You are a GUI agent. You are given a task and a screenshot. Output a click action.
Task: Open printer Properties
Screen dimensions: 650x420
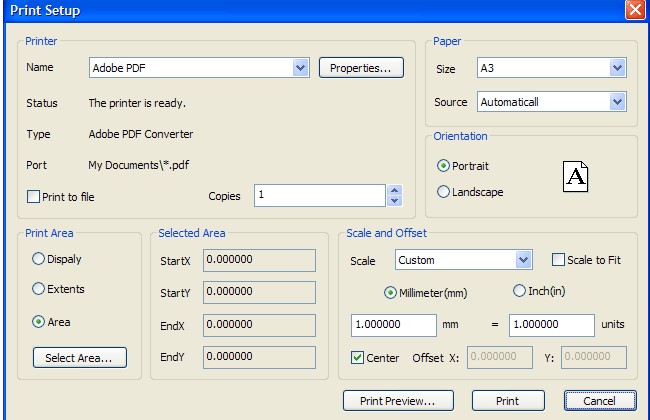click(361, 68)
